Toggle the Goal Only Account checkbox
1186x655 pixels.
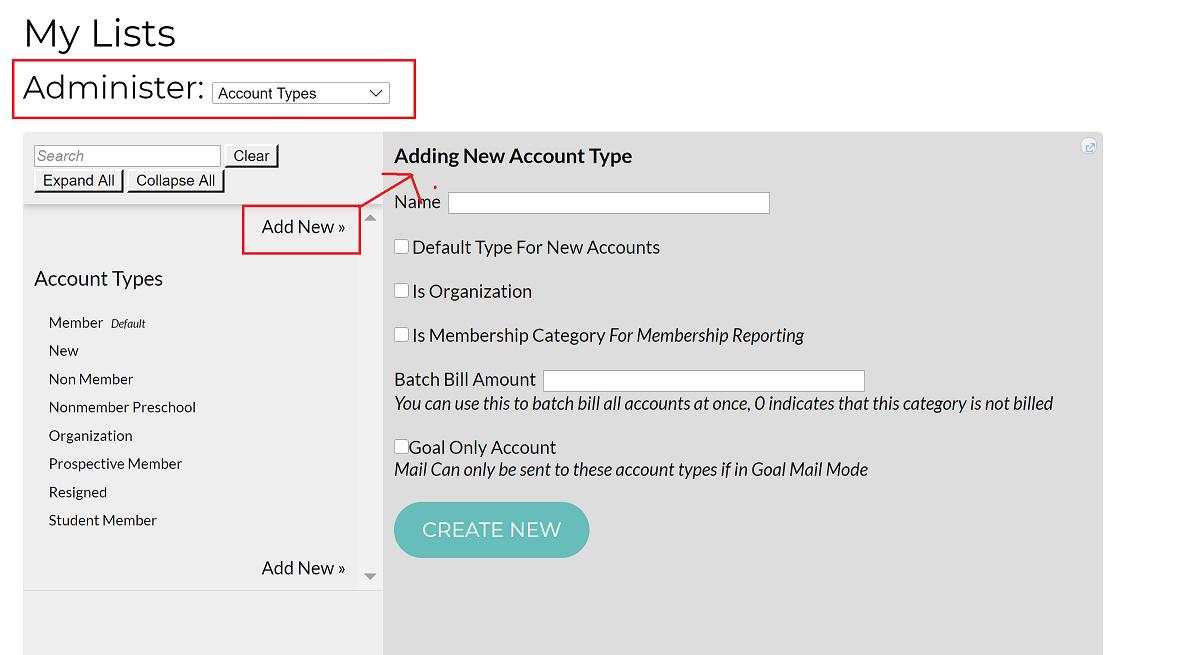[401, 445]
